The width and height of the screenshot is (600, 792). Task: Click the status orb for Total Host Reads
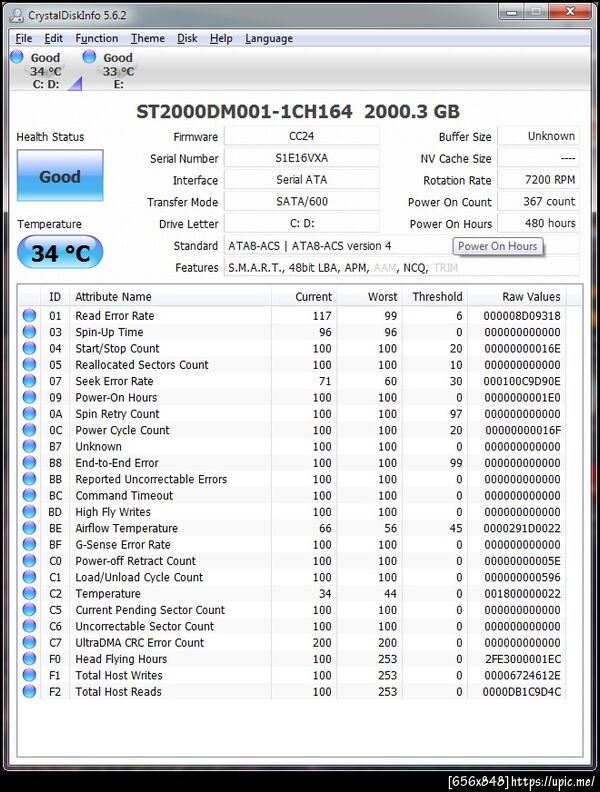[29, 691]
